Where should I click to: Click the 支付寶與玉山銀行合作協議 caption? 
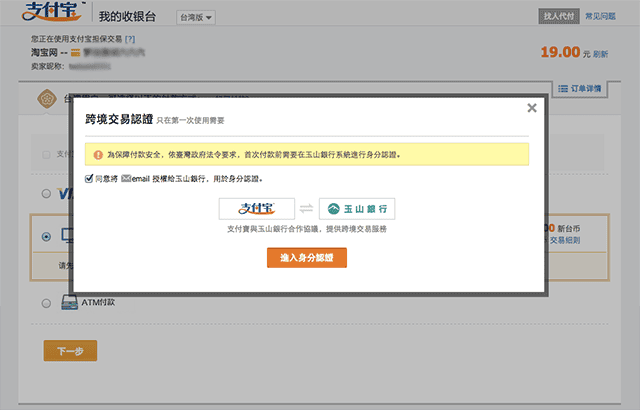click(307, 229)
